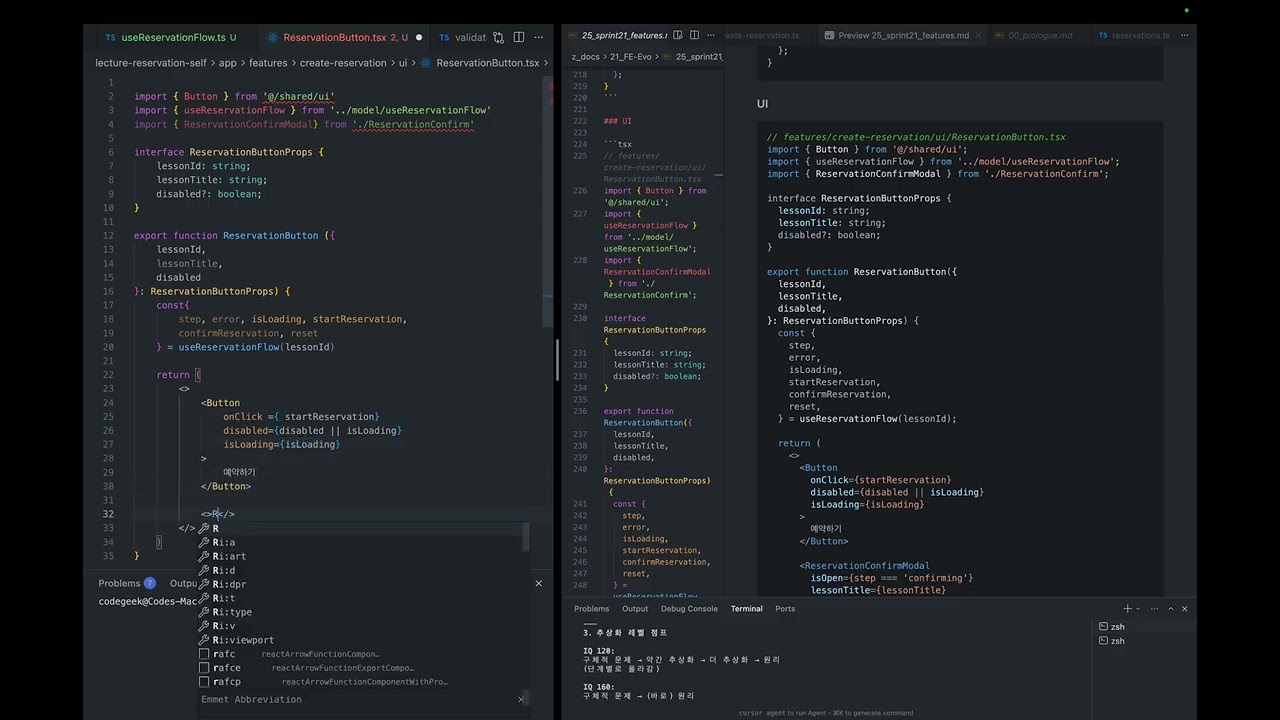Choose the 'Ri:viewport' suggestion
Image resolution: width=1280 pixels, height=720 pixels.
360,640
